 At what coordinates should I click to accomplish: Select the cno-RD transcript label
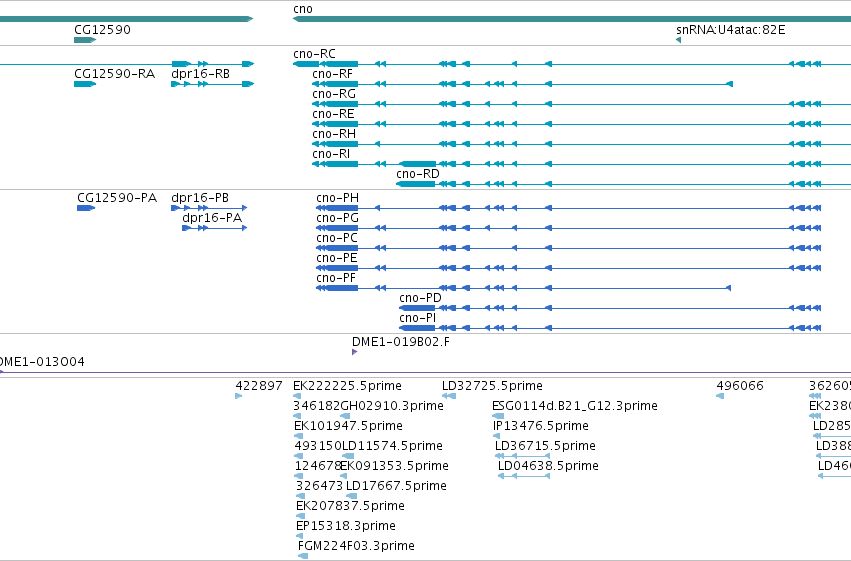[418, 174]
